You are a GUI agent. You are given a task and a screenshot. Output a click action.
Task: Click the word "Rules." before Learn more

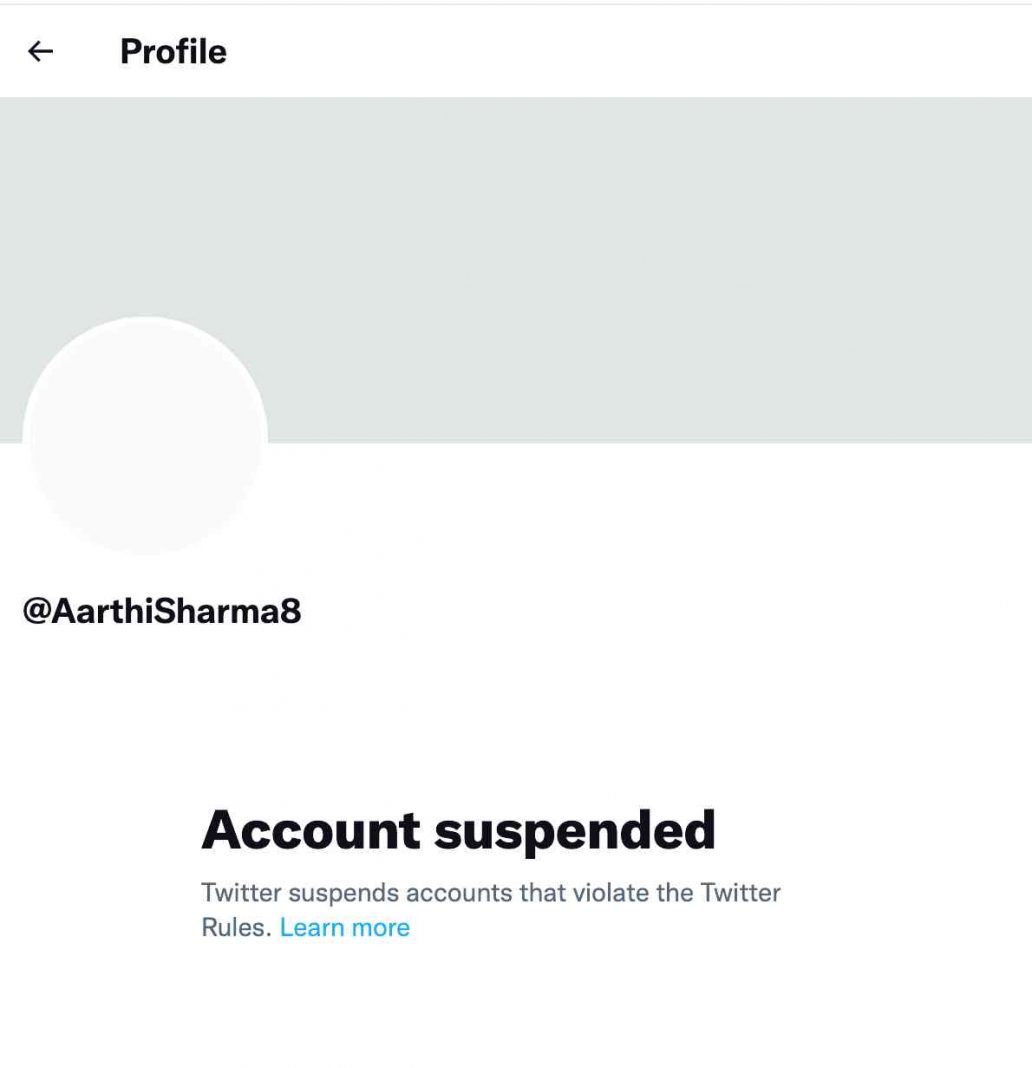[236, 928]
